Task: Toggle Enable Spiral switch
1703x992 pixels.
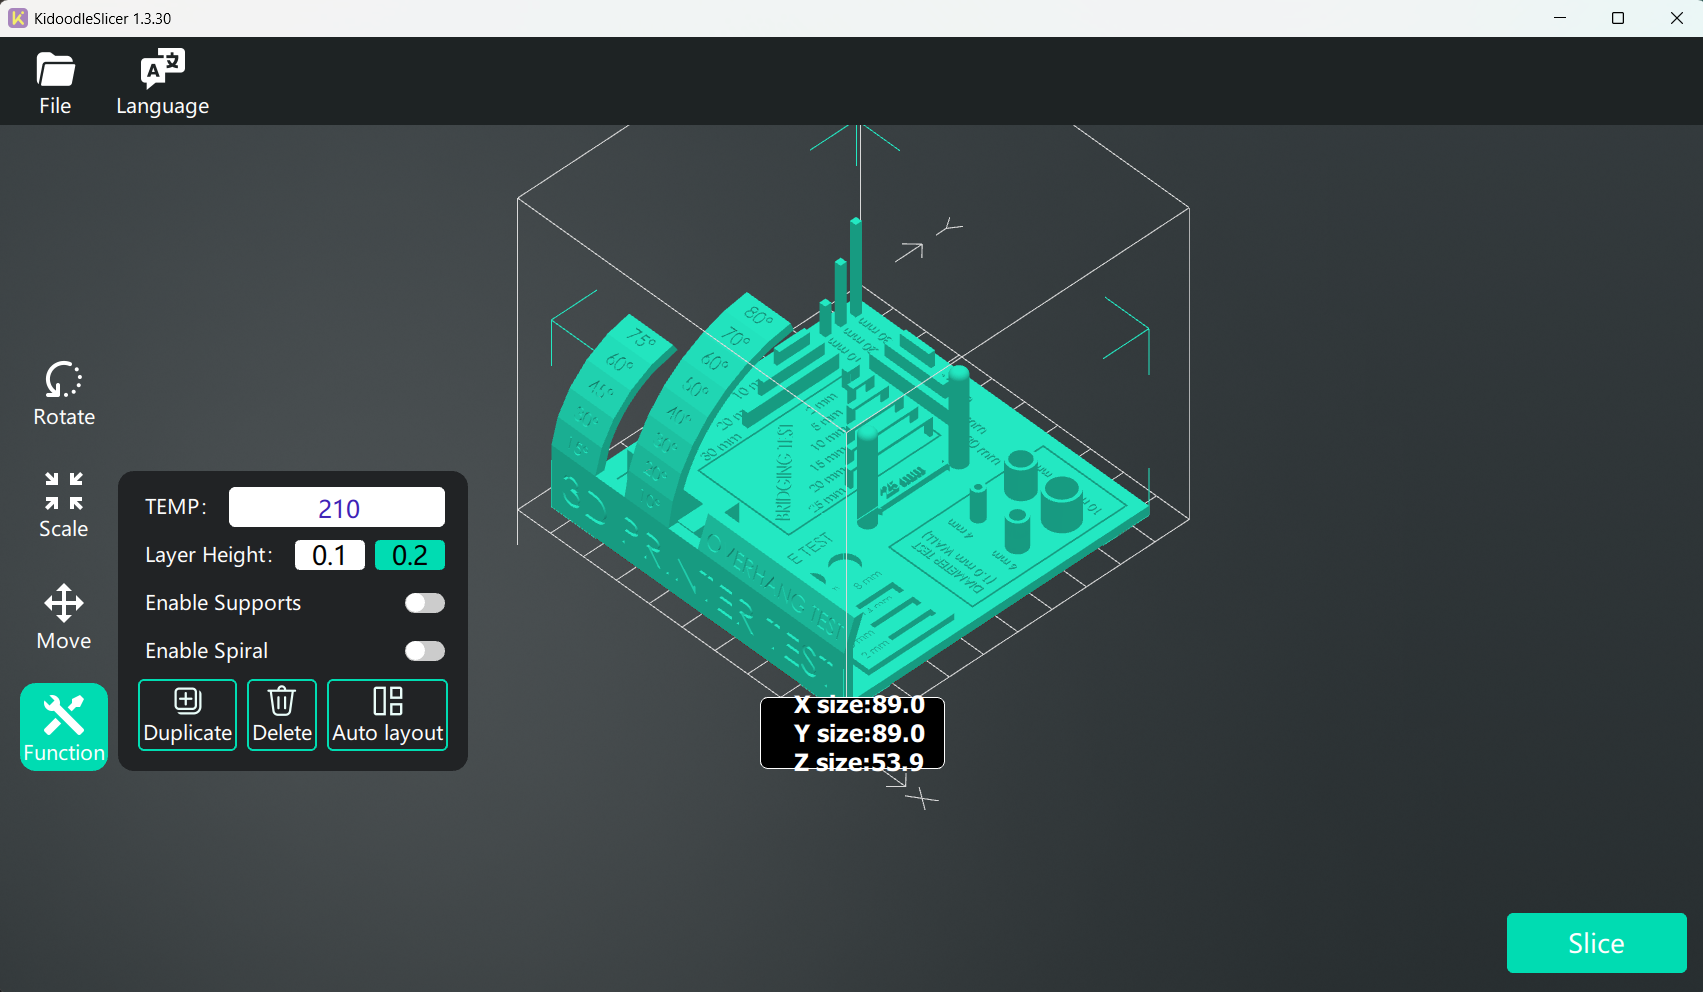Action: [x=424, y=651]
